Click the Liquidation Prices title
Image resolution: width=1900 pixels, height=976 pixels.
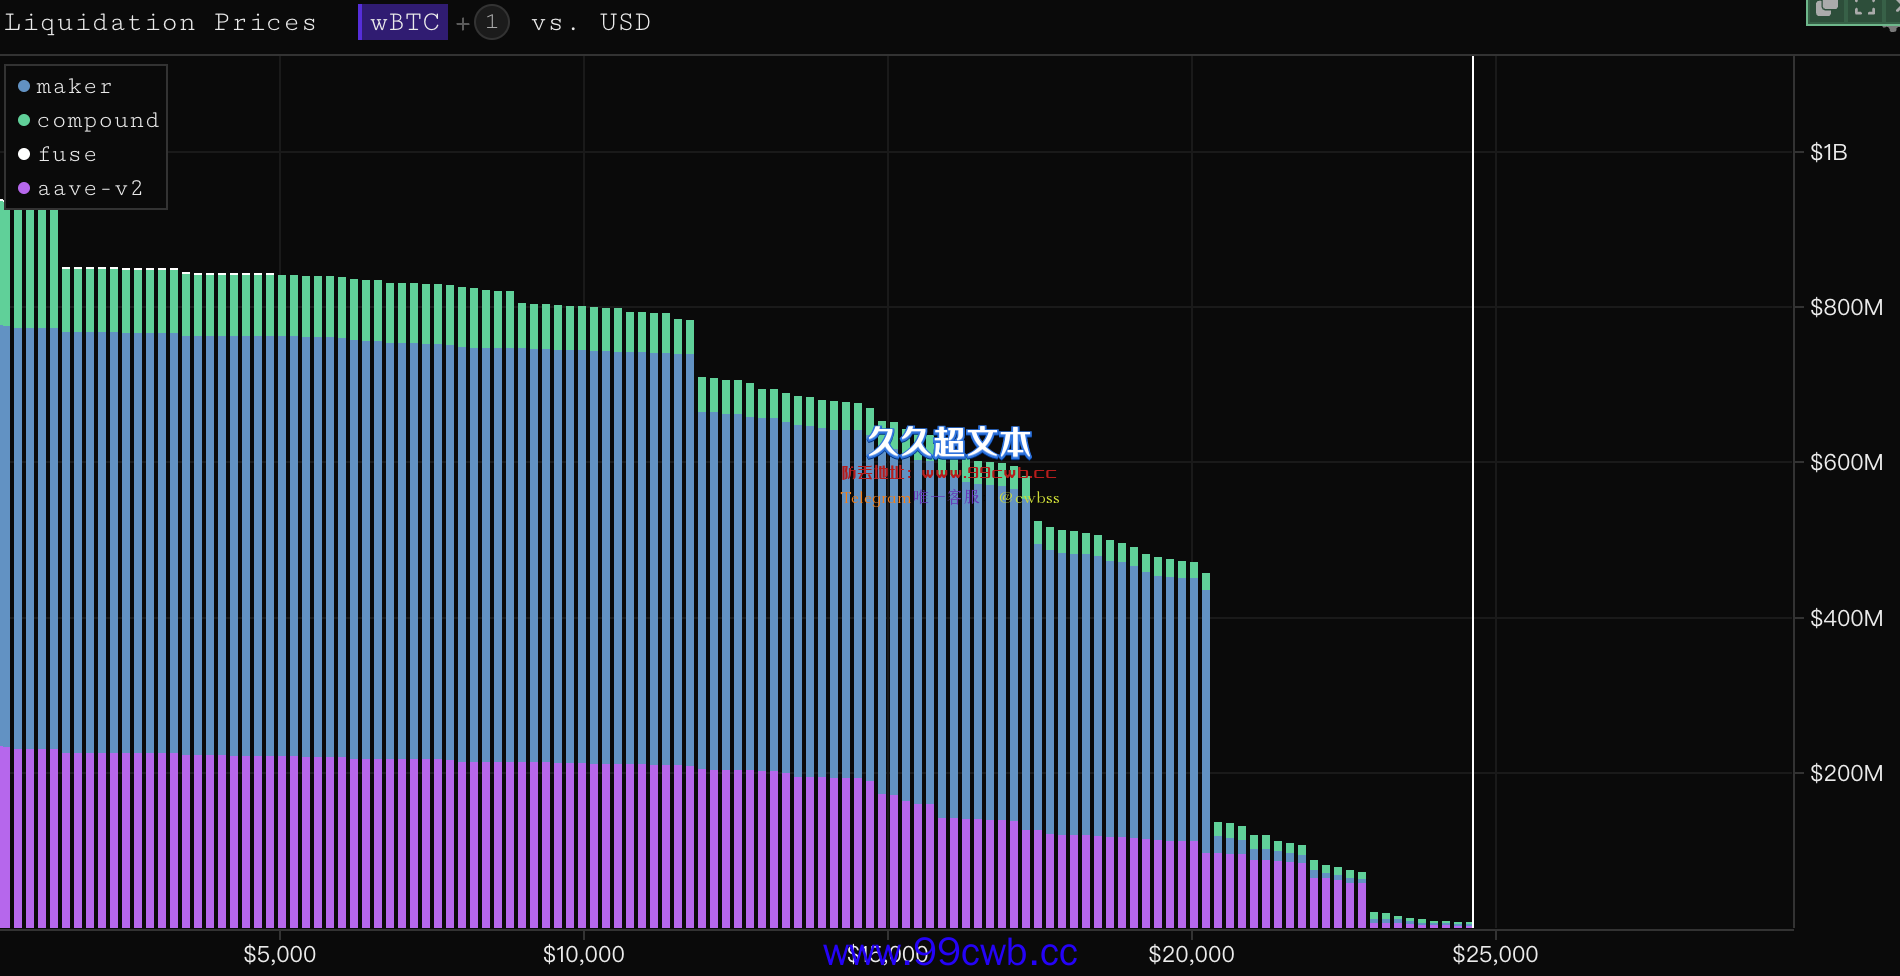point(160,23)
